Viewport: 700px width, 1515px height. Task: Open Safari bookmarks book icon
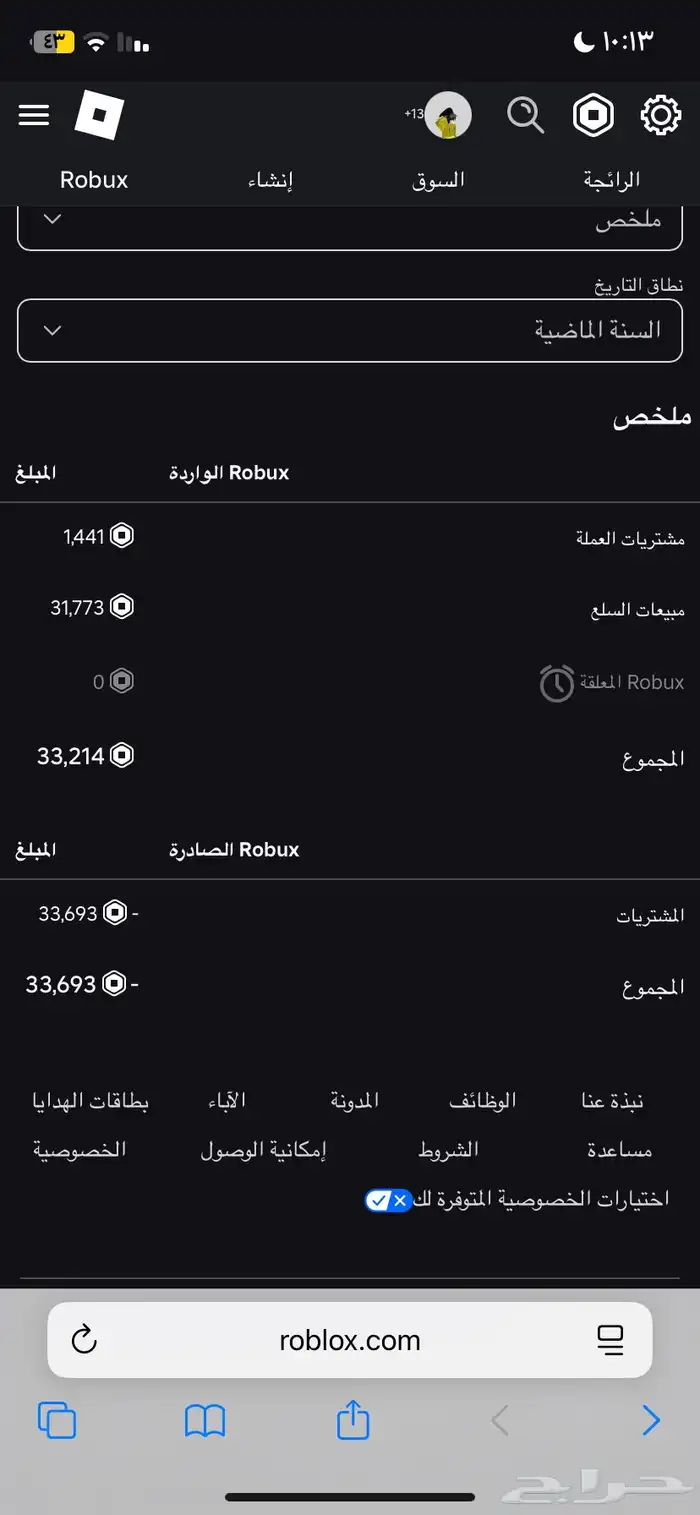click(x=205, y=1420)
